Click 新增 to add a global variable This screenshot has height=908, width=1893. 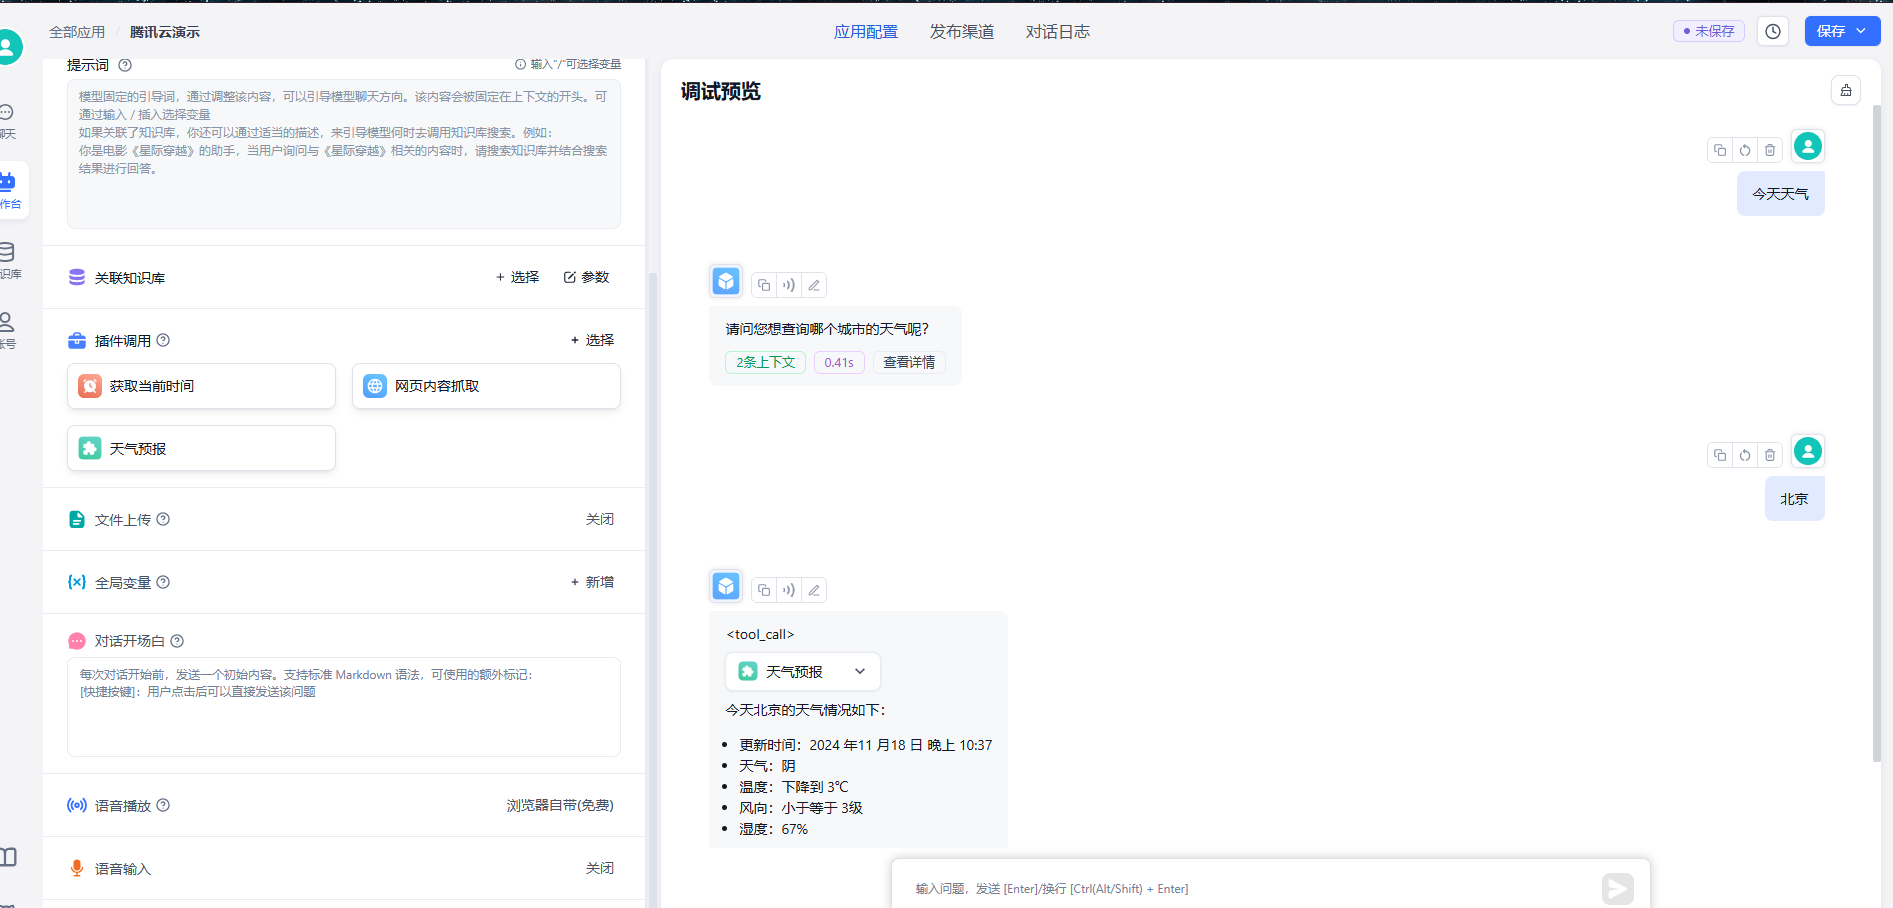[x=592, y=582]
